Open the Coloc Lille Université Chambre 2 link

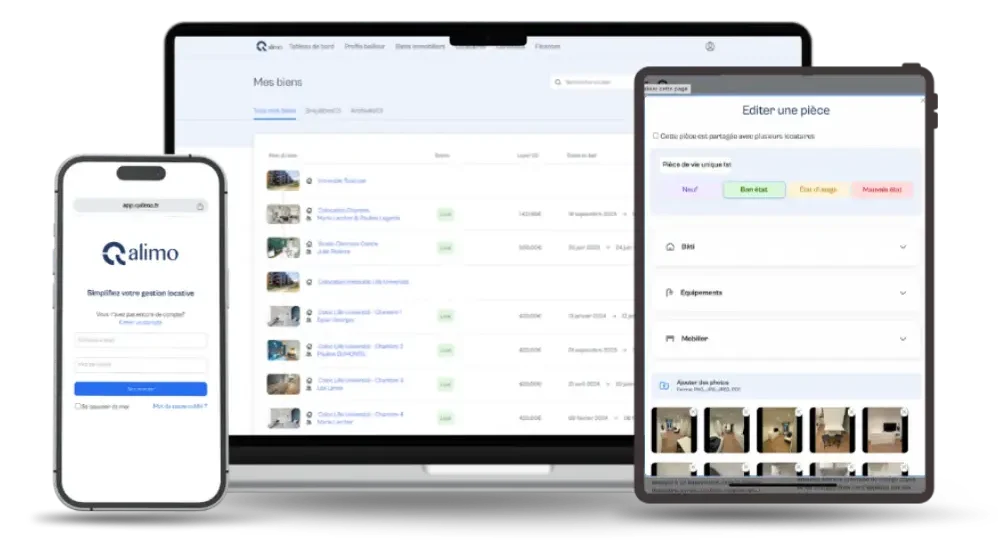coord(360,346)
